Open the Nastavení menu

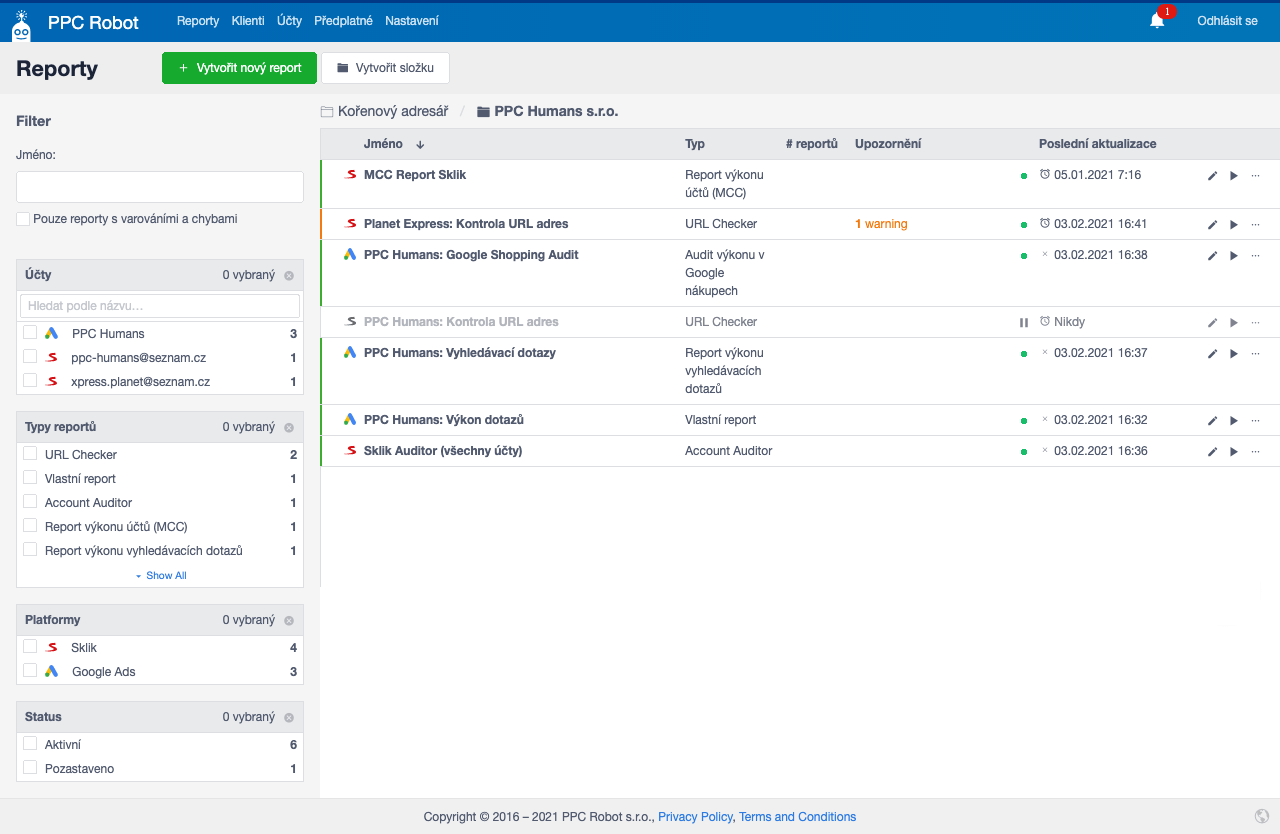[x=412, y=21]
